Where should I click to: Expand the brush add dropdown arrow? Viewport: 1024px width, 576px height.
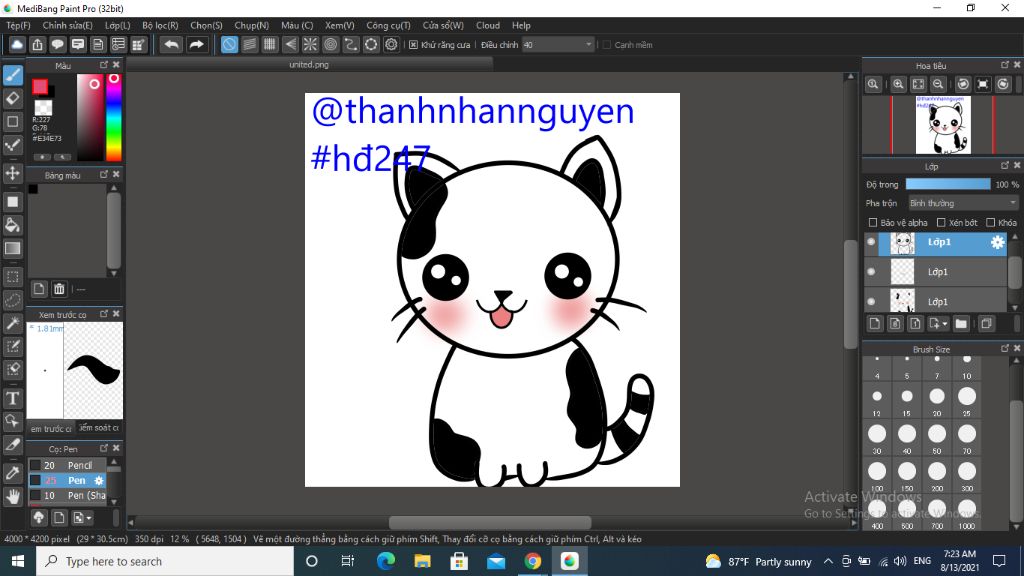coord(89,518)
